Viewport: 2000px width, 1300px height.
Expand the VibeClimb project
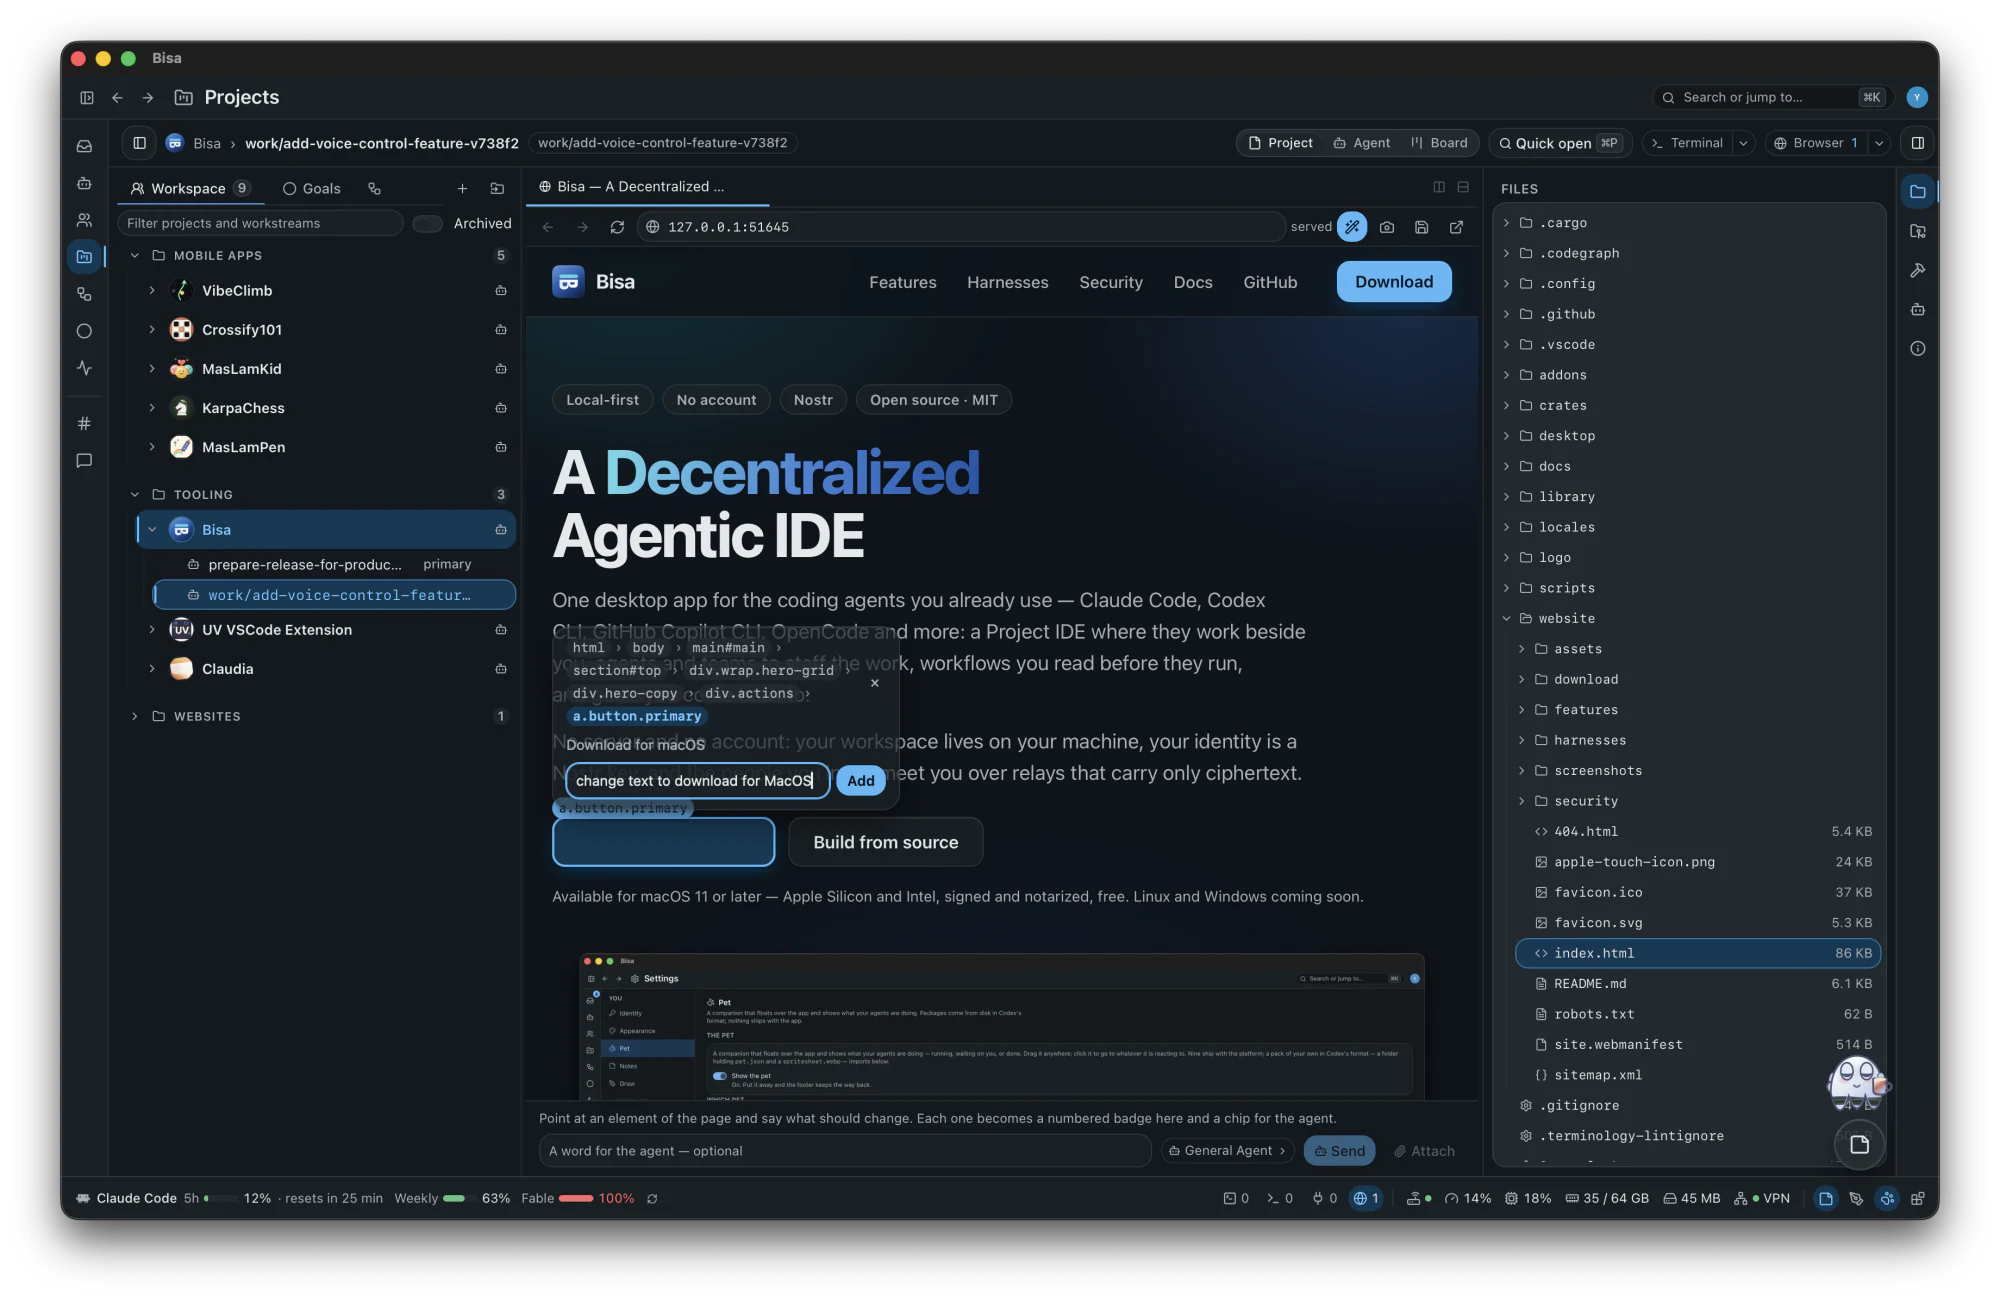152,290
